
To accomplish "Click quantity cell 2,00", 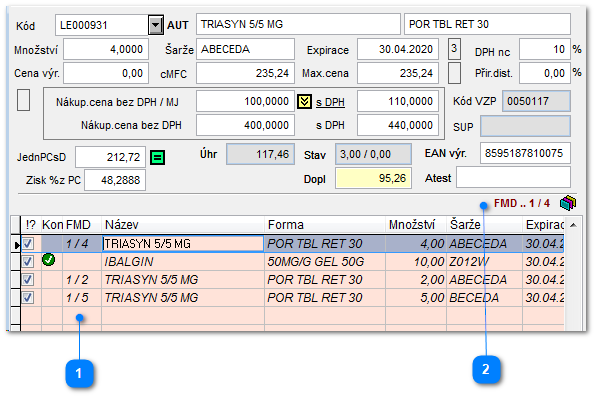I will [416, 280].
